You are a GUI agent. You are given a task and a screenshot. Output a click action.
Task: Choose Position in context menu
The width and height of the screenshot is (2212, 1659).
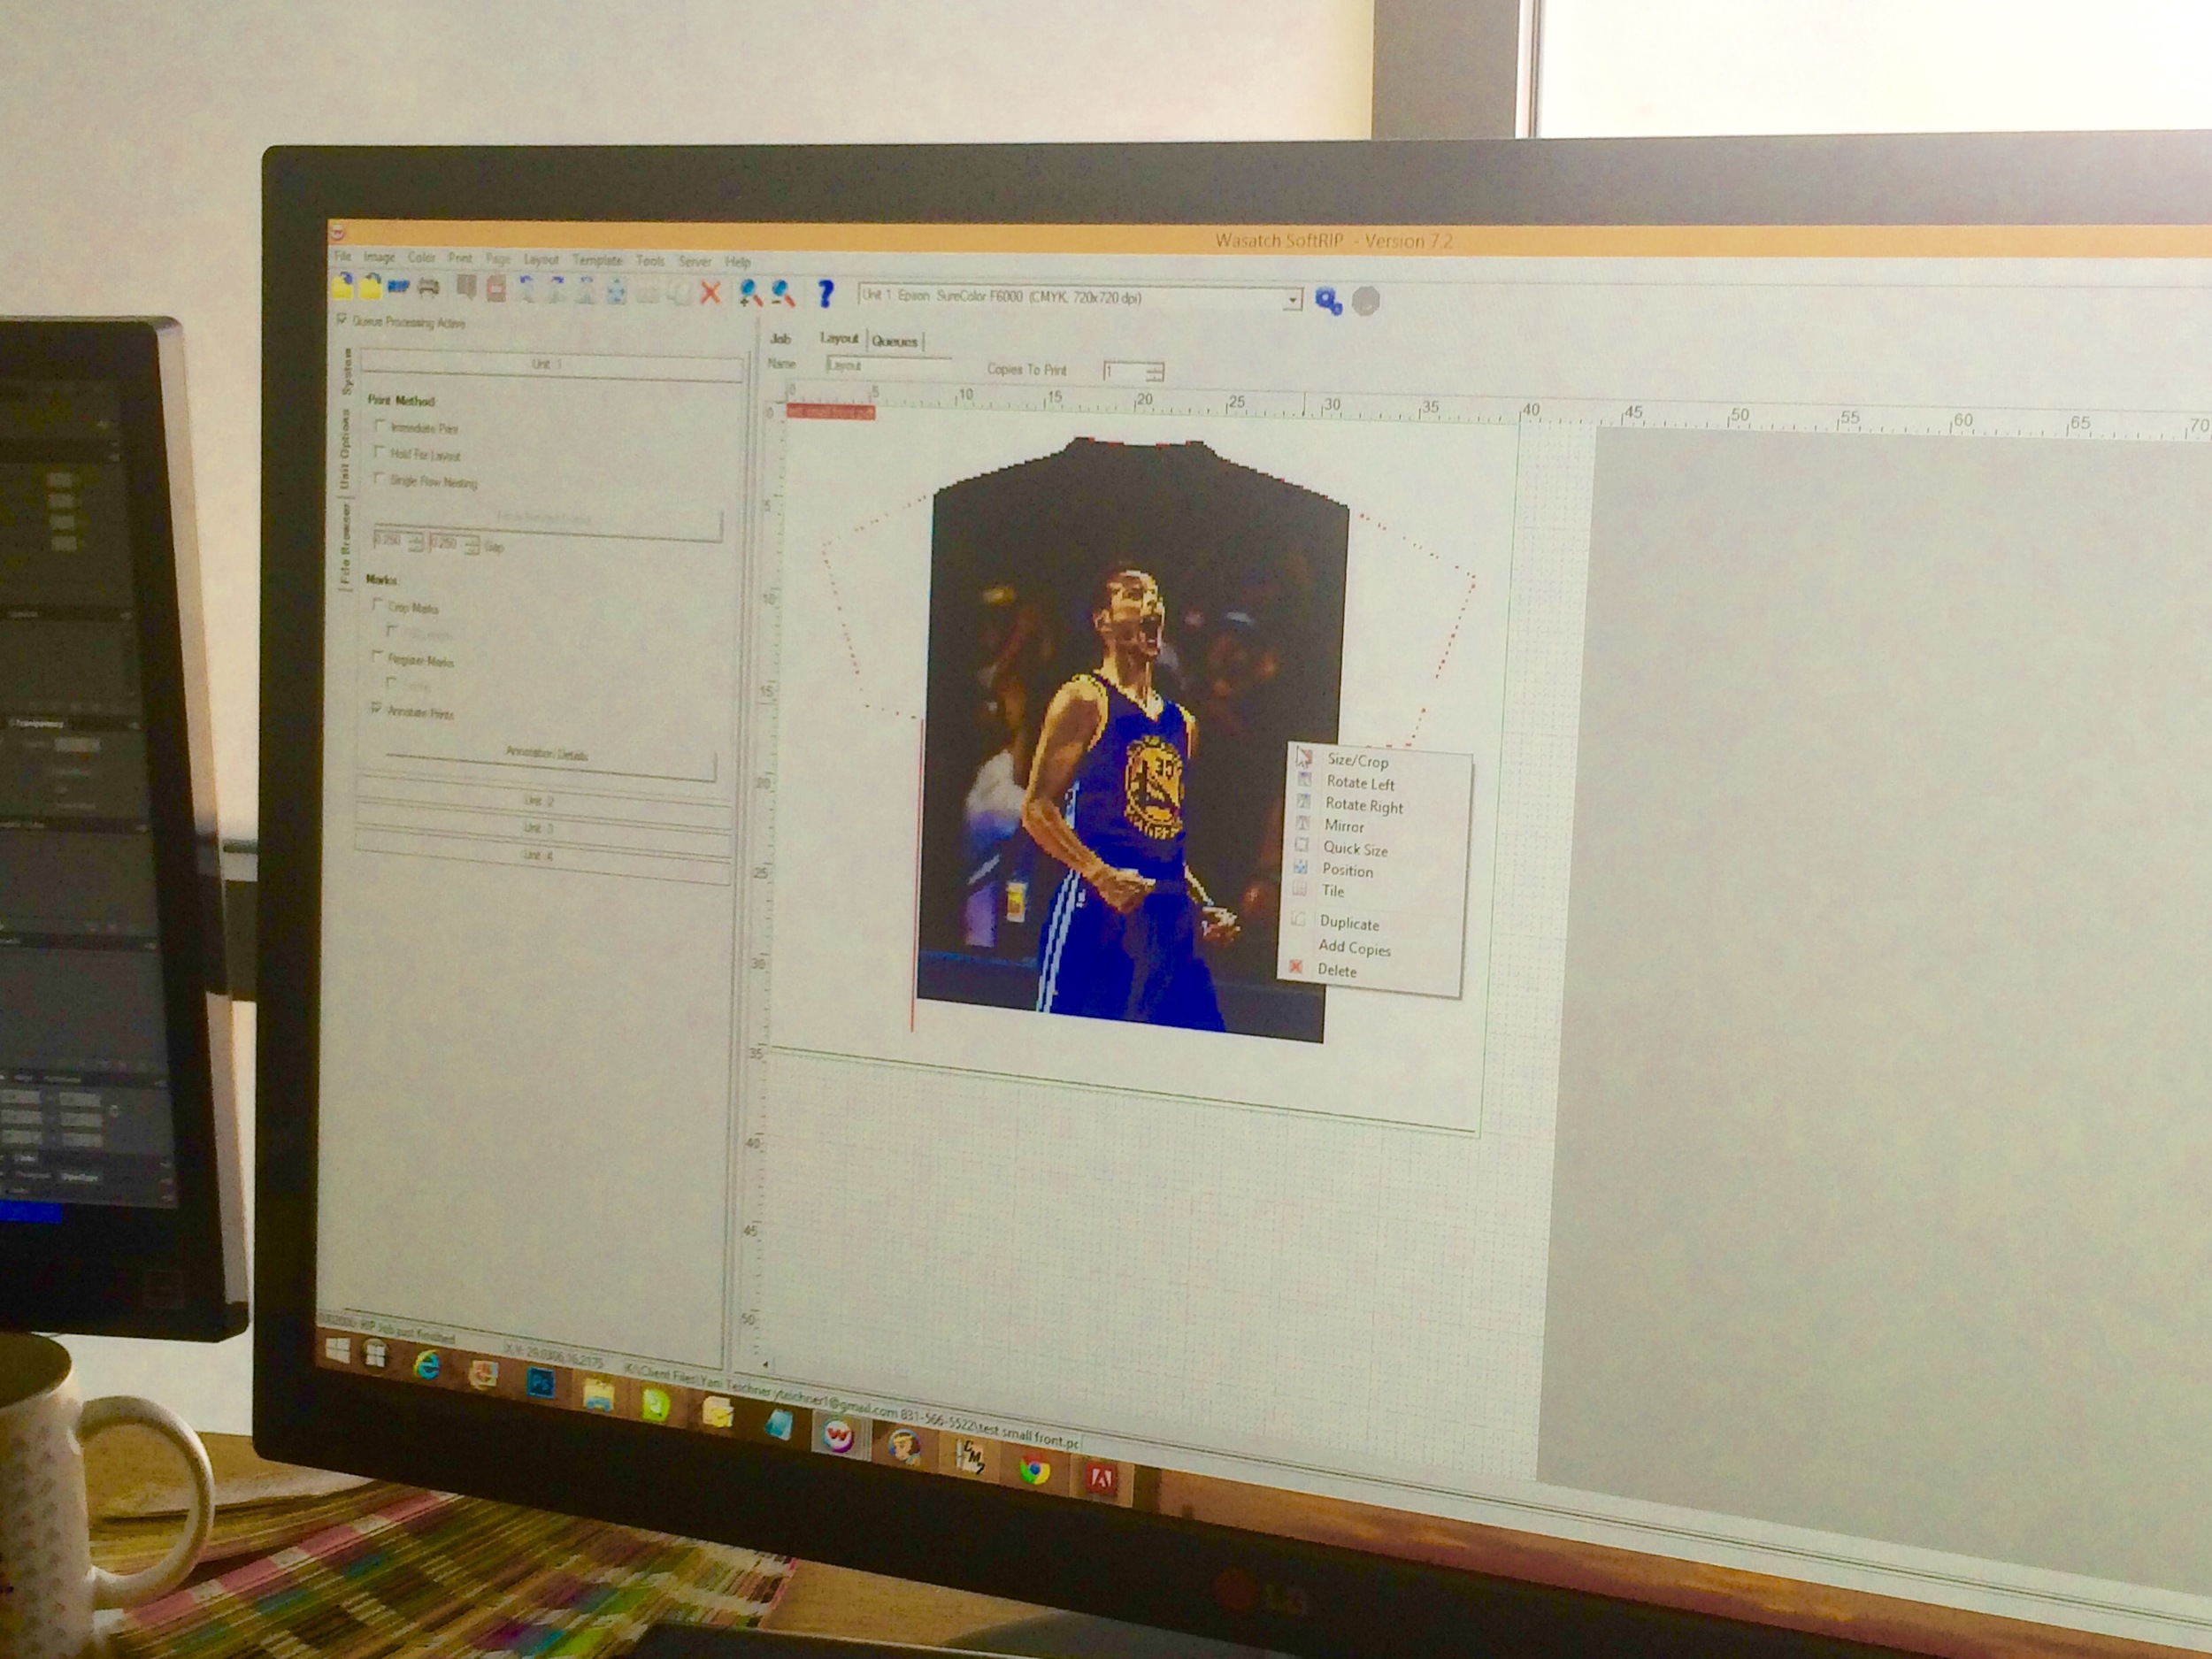click(1347, 871)
